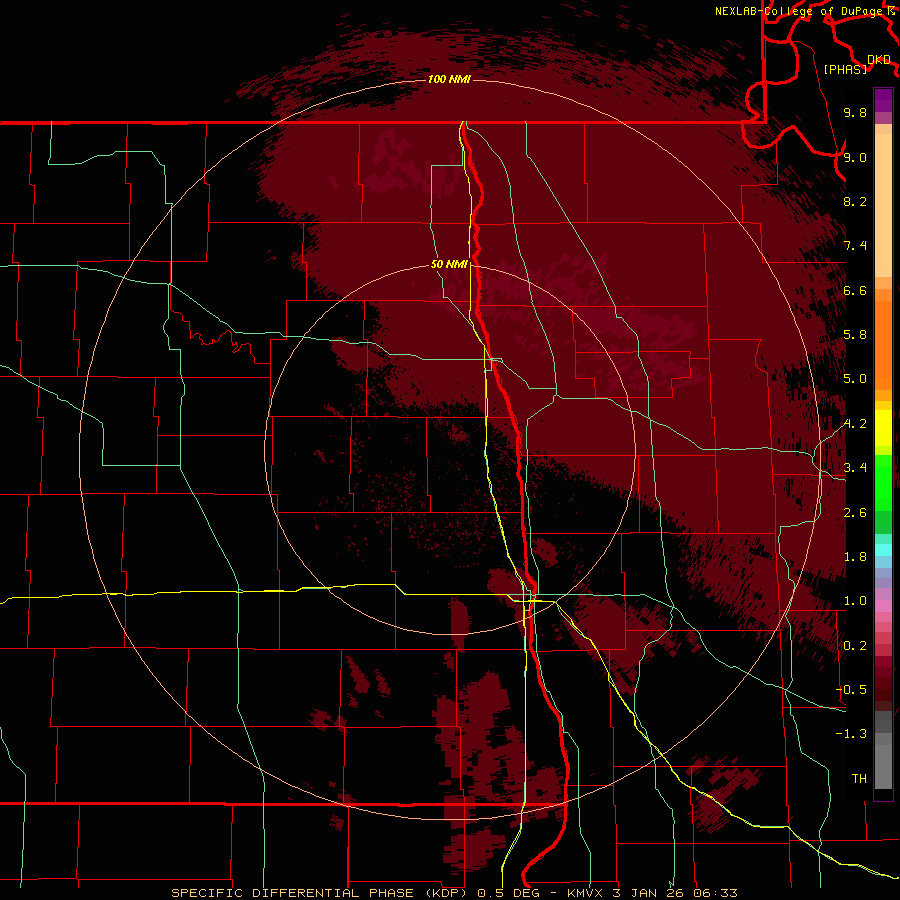This screenshot has height=900, width=900.
Task: Click the 100 NMI range ring label
Action: (x=449, y=79)
